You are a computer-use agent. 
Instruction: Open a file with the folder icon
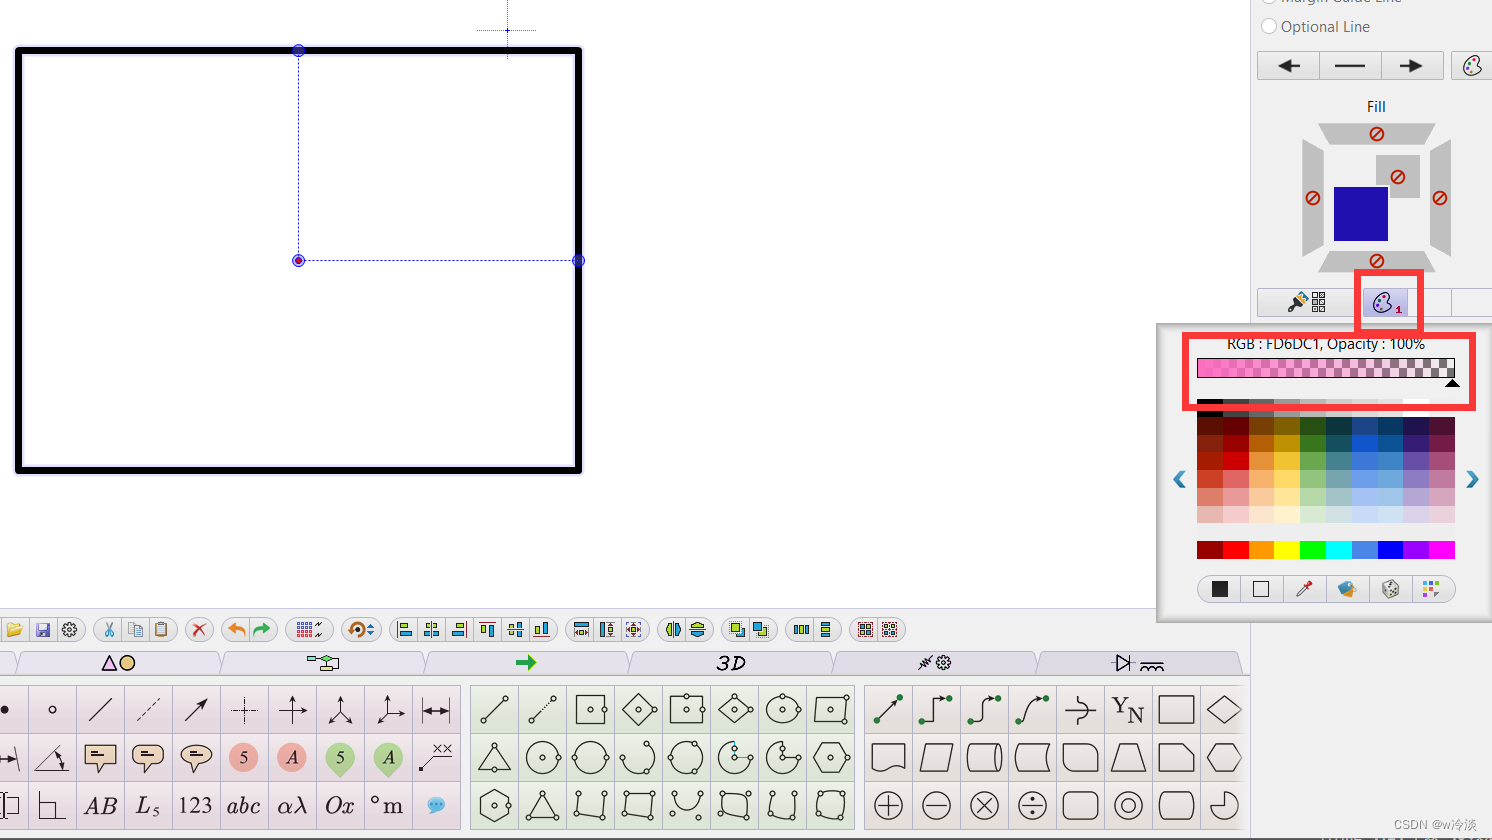pyautogui.click(x=15, y=630)
